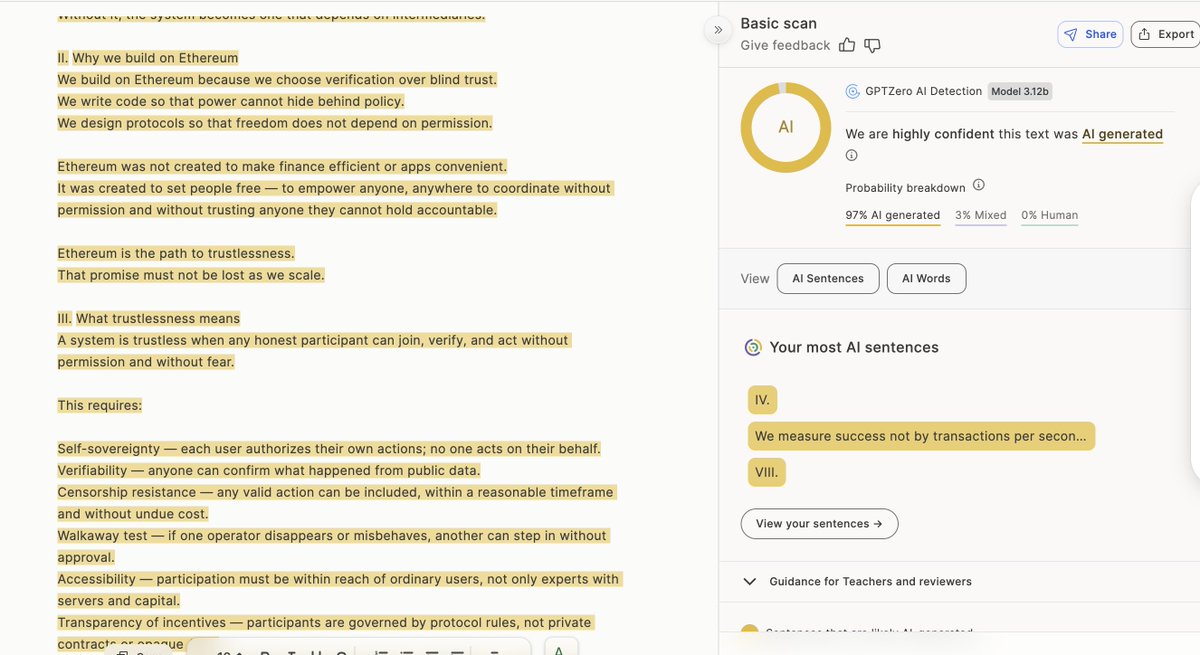This screenshot has width=1200, height=655.
Task: Select the 3% Mixed breakdown
Action: tap(980, 215)
